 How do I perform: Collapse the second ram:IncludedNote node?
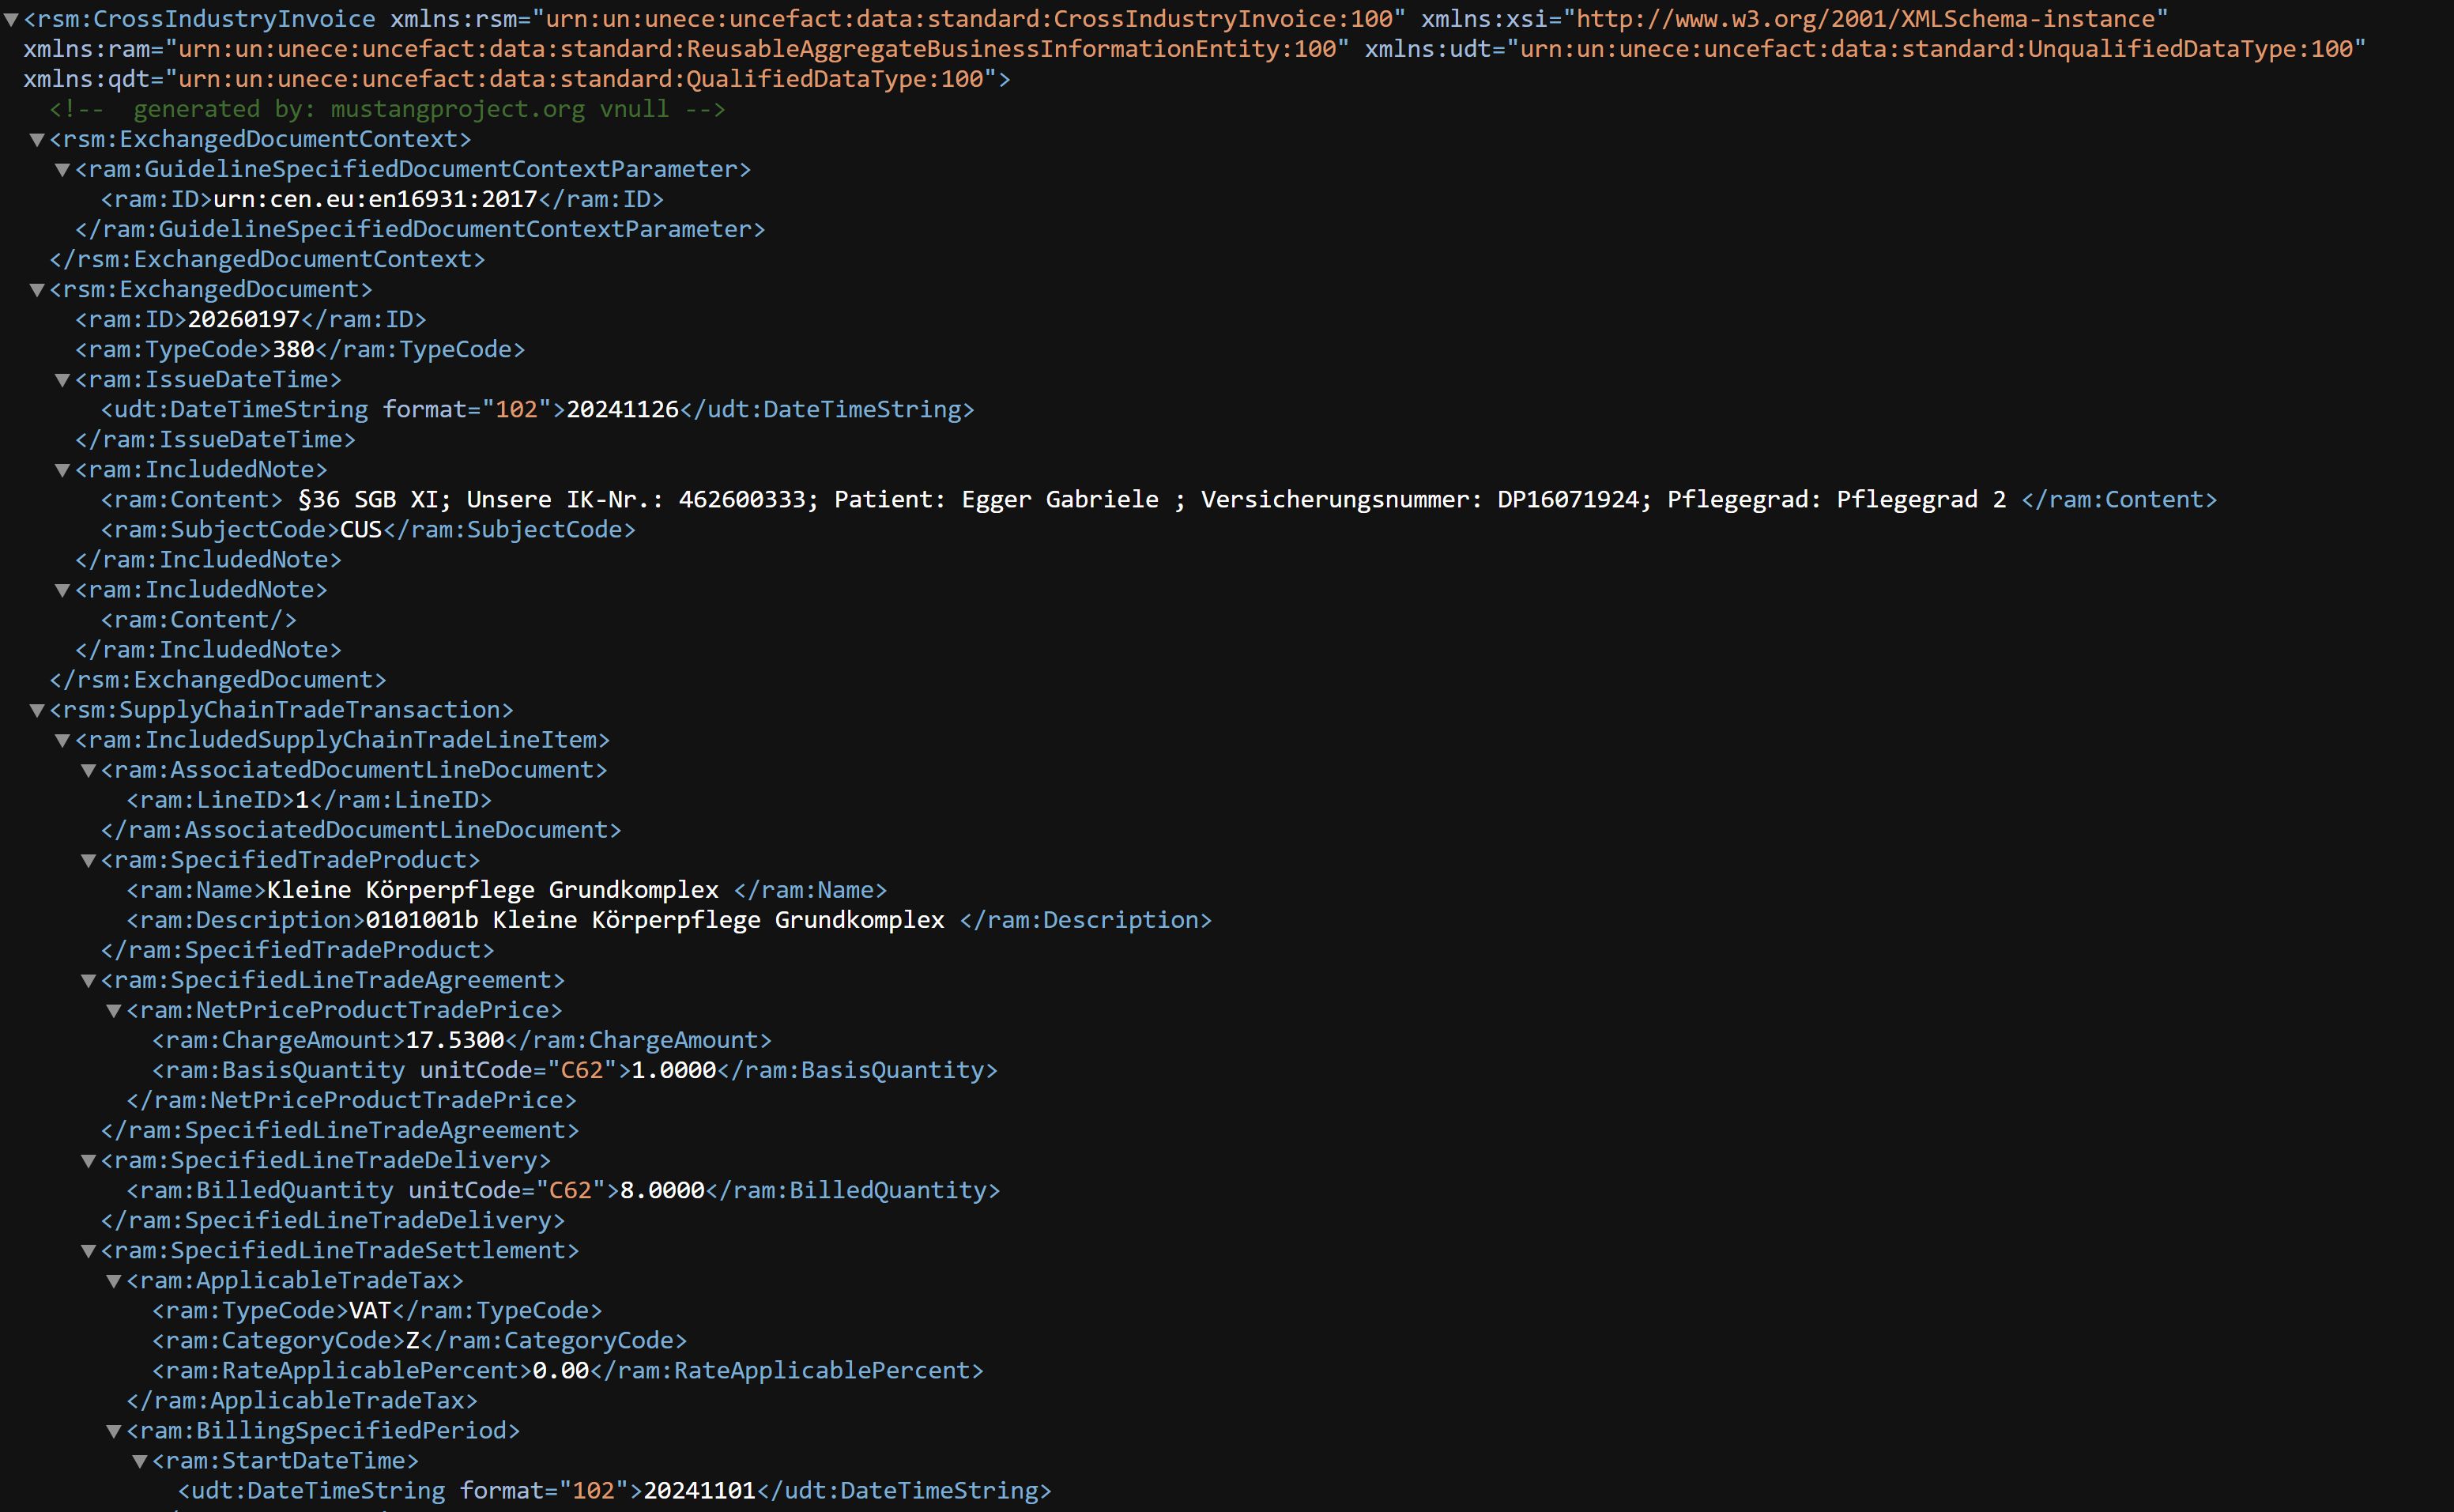pos(62,590)
